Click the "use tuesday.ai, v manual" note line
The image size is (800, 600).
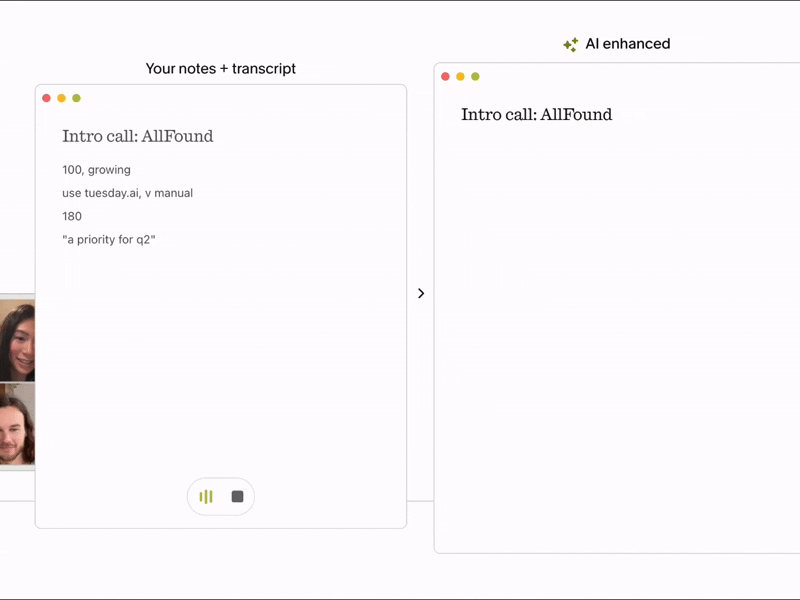coord(127,193)
